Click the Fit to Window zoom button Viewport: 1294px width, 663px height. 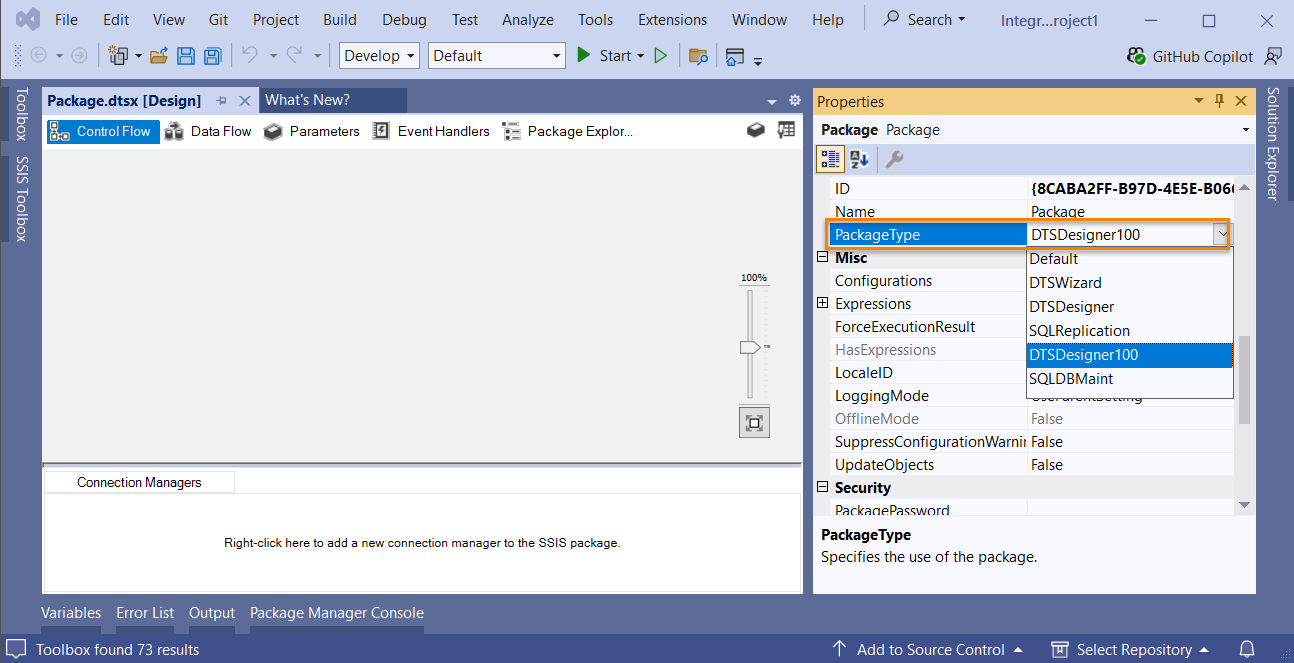pos(754,423)
